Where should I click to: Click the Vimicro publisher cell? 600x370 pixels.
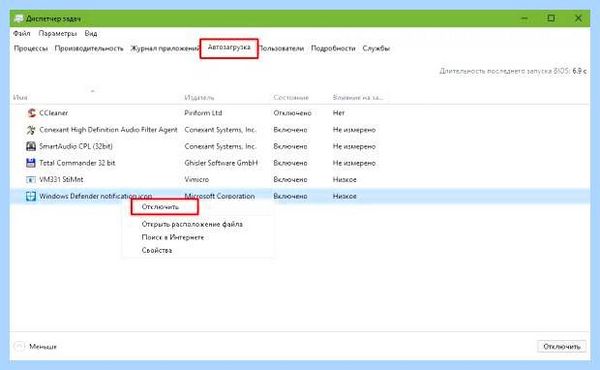pos(197,179)
